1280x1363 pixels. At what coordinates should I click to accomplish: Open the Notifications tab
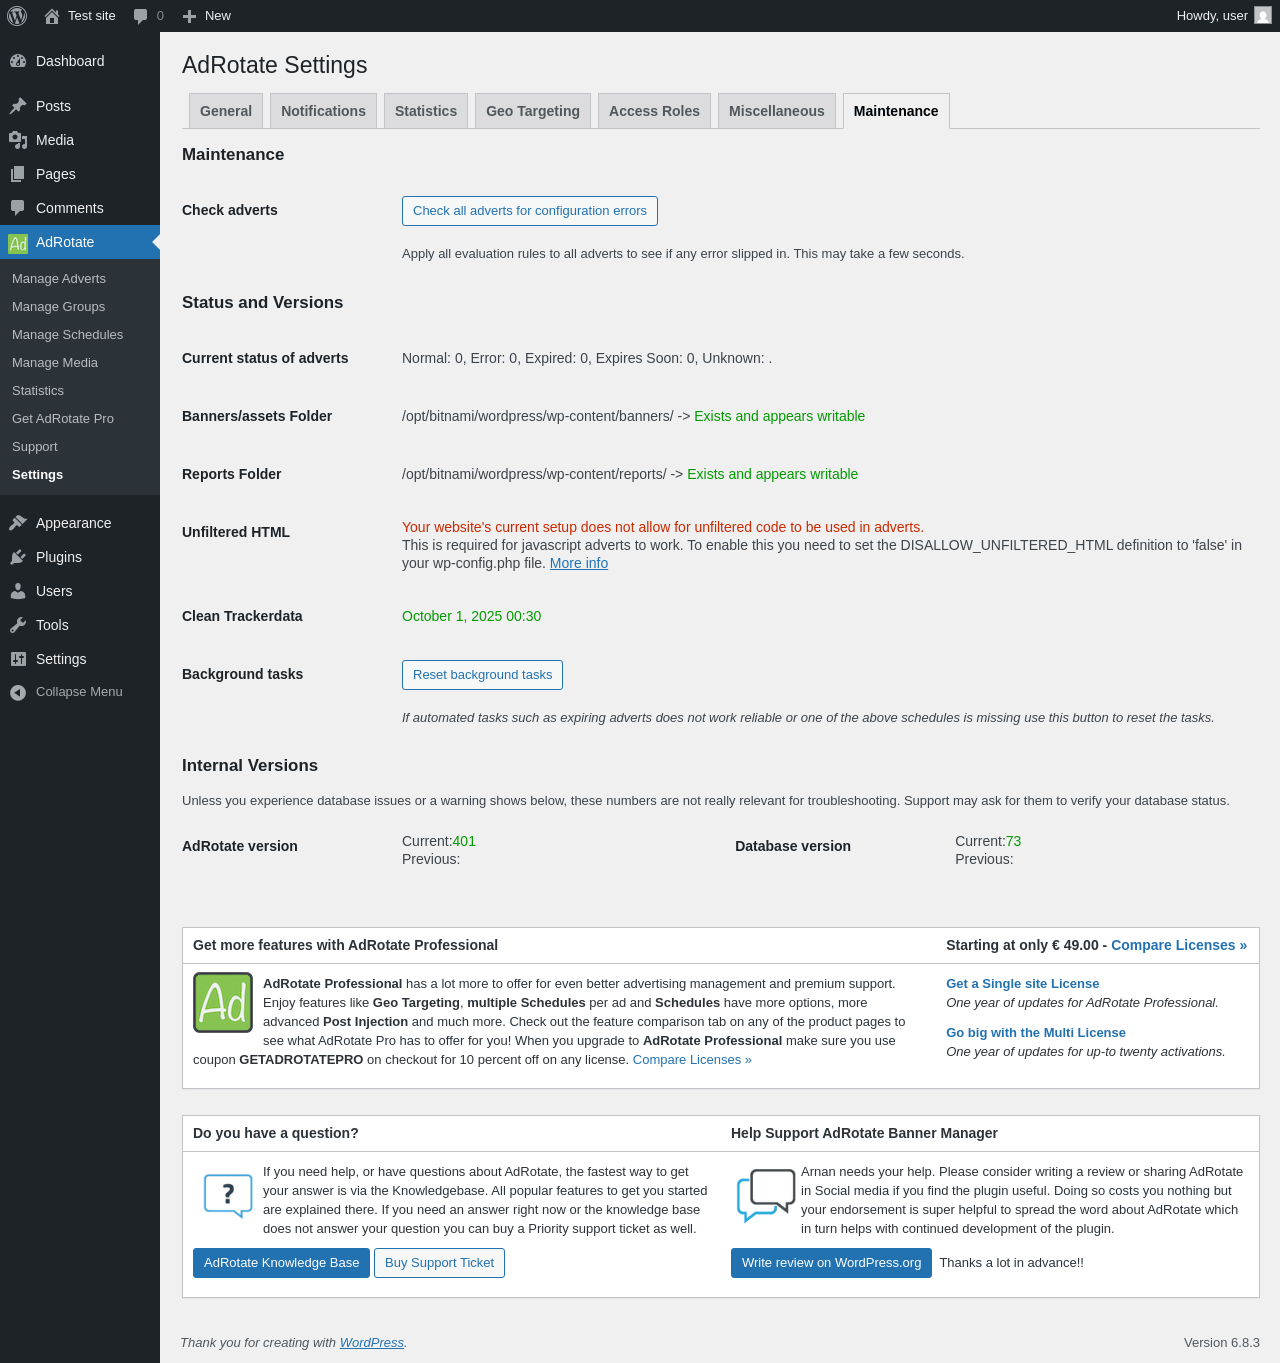tap(323, 111)
